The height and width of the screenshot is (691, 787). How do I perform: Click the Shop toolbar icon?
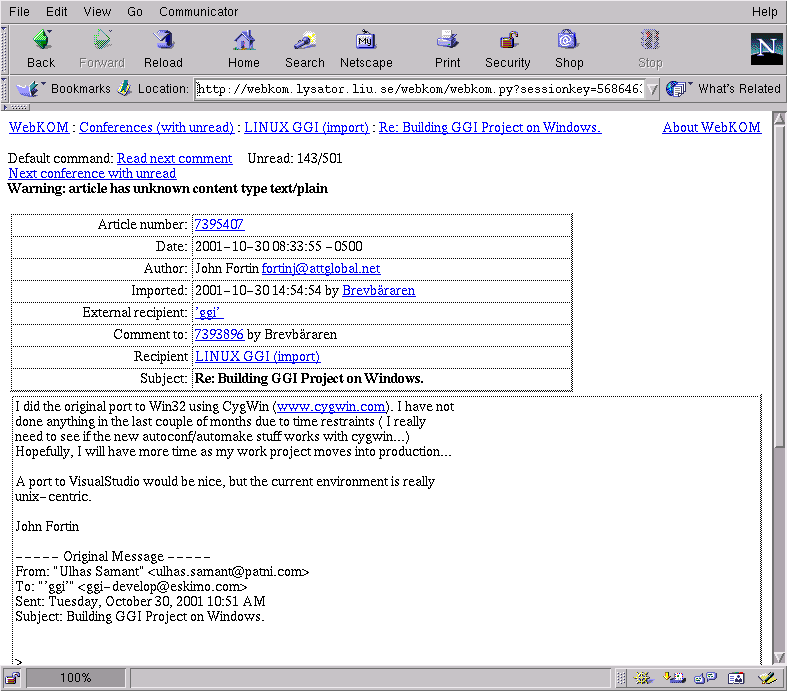pos(569,49)
